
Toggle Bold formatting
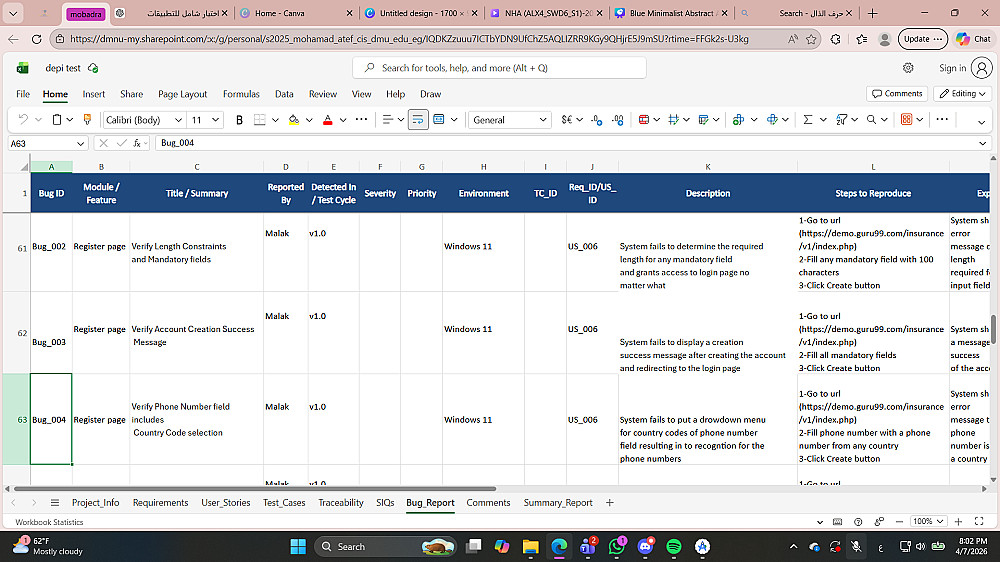pos(239,119)
